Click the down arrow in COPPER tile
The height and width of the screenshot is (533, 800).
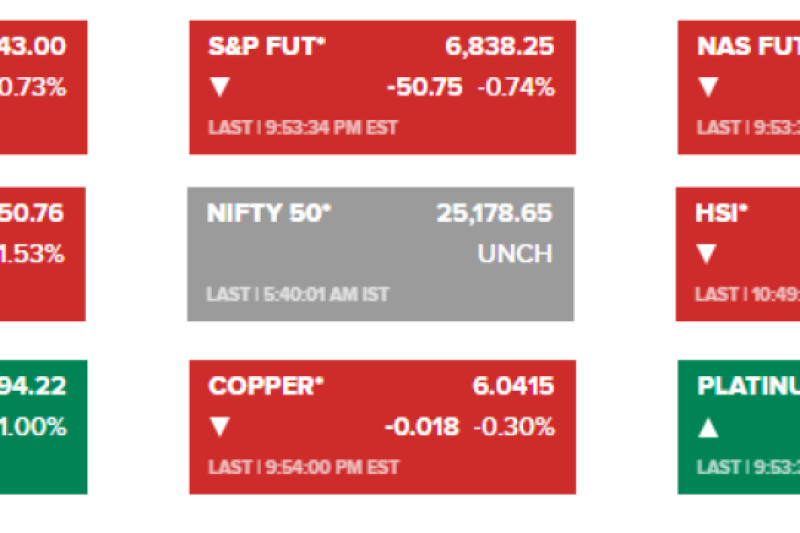point(219,428)
